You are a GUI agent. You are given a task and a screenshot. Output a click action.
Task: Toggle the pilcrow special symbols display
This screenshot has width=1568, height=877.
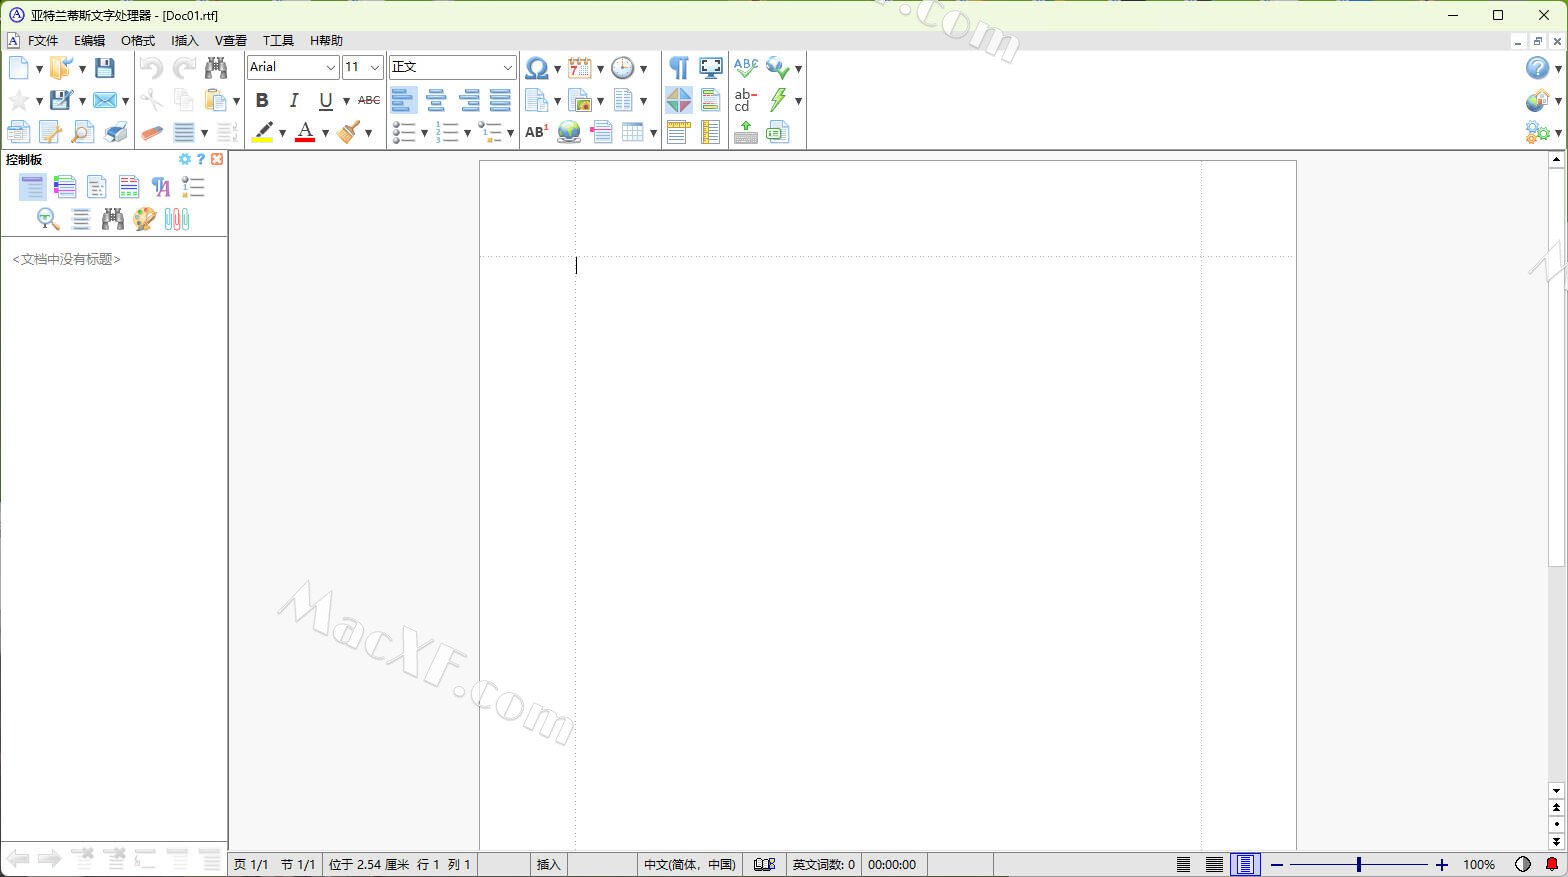[679, 68]
